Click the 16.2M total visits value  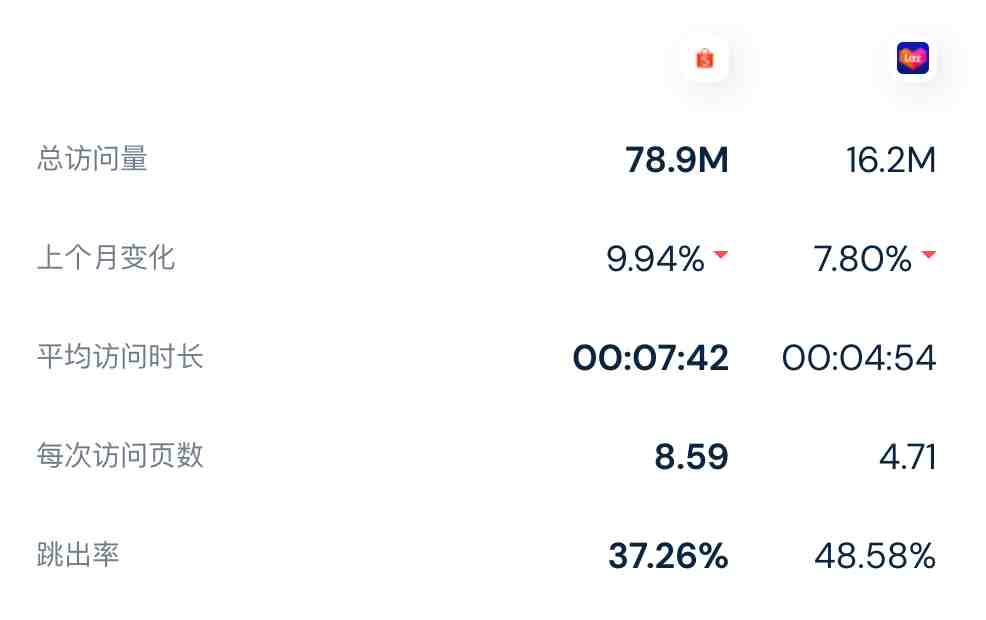click(890, 160)
